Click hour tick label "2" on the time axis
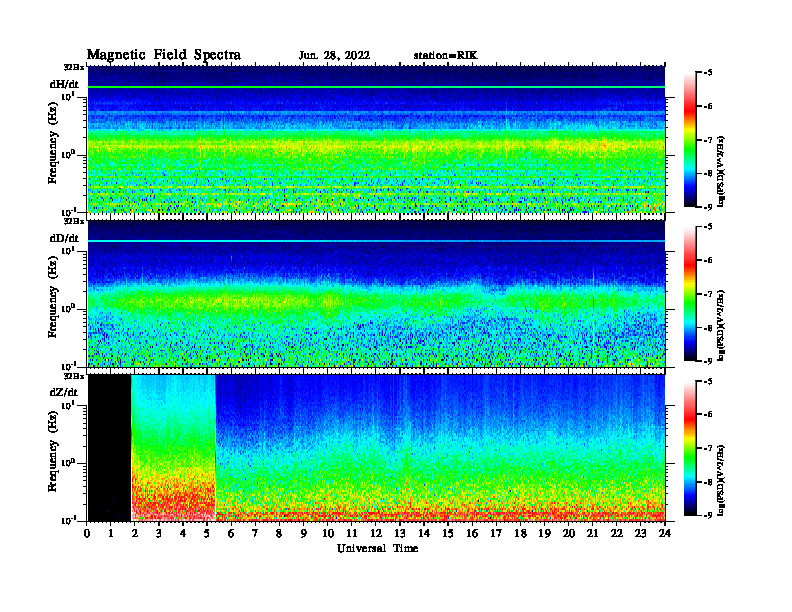Viewport: 792px width, 612px height. (135, 534)
